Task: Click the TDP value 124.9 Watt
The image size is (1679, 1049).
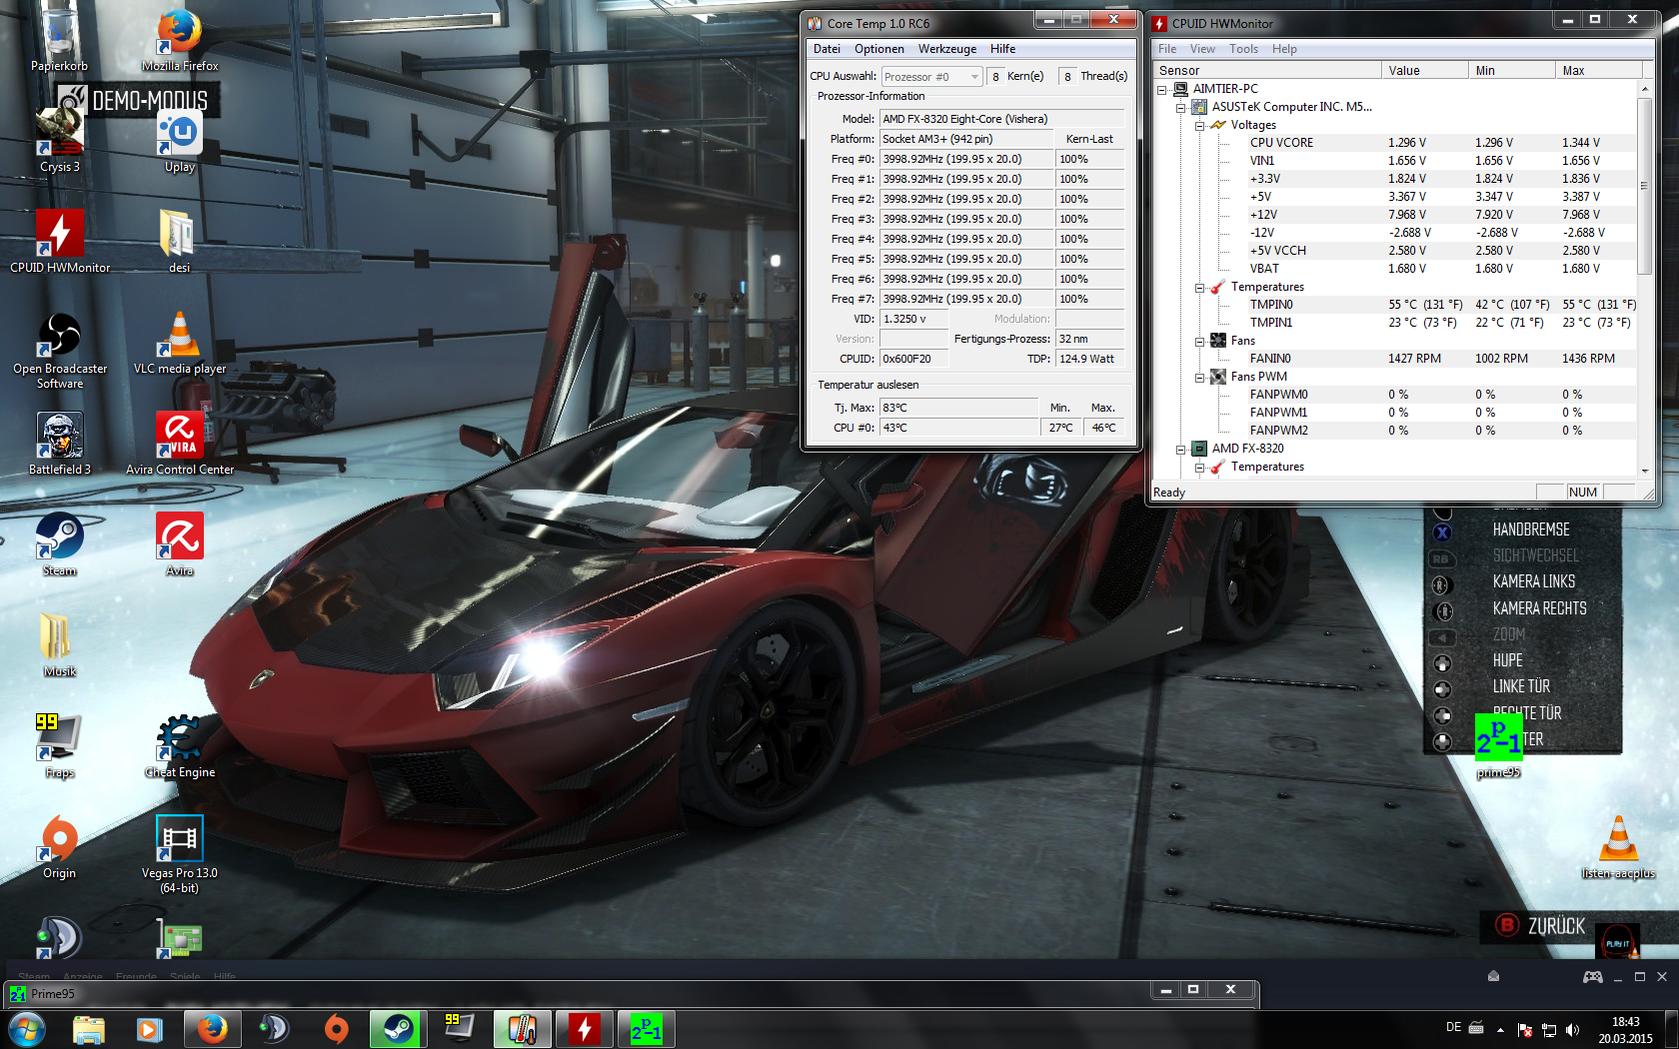Action: [1090, 359]
